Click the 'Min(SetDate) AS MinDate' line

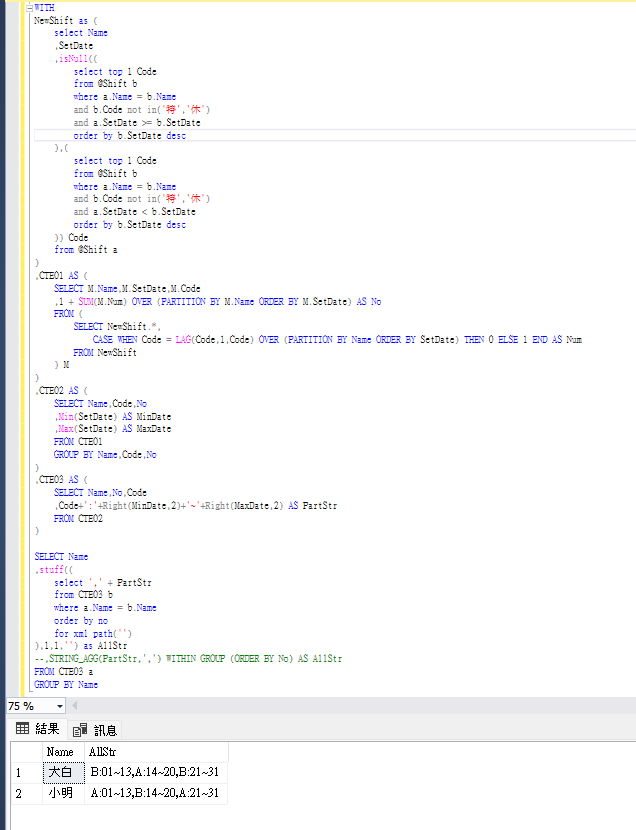tap(113, 416)
